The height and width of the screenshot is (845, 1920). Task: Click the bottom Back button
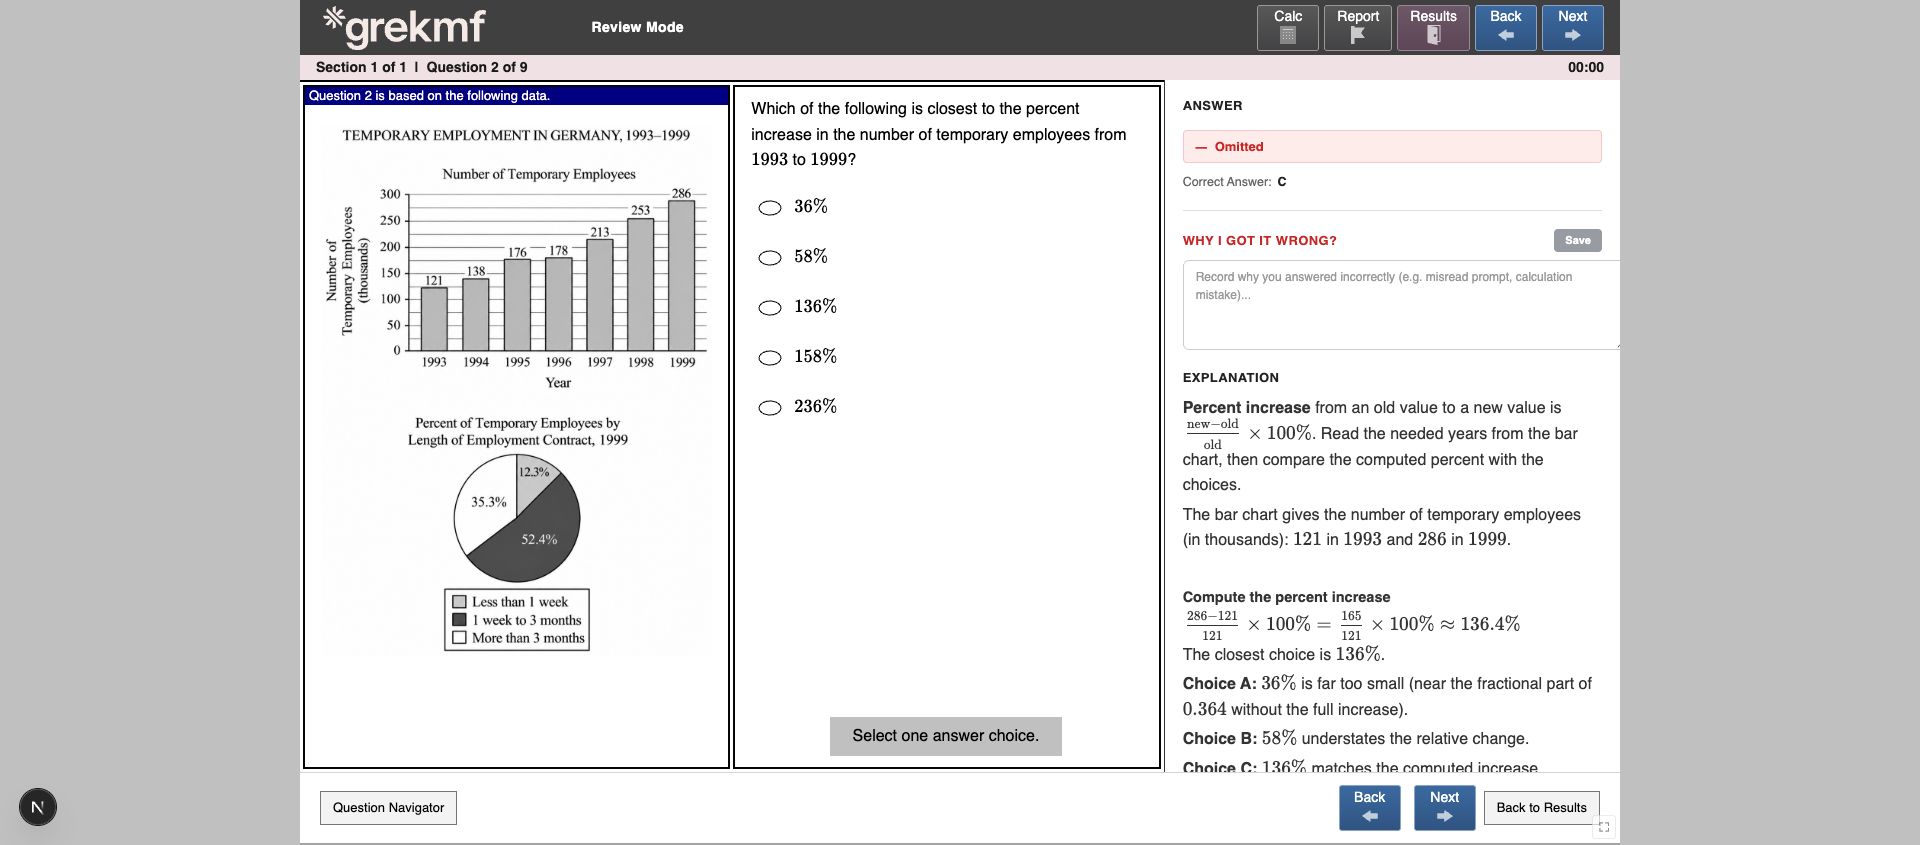pos(1369,808)
